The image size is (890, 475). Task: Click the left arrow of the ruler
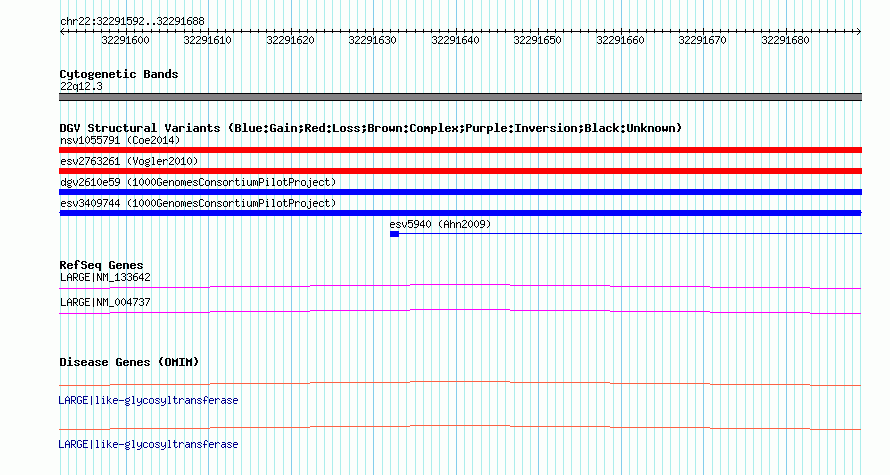(x=62, y=32)
